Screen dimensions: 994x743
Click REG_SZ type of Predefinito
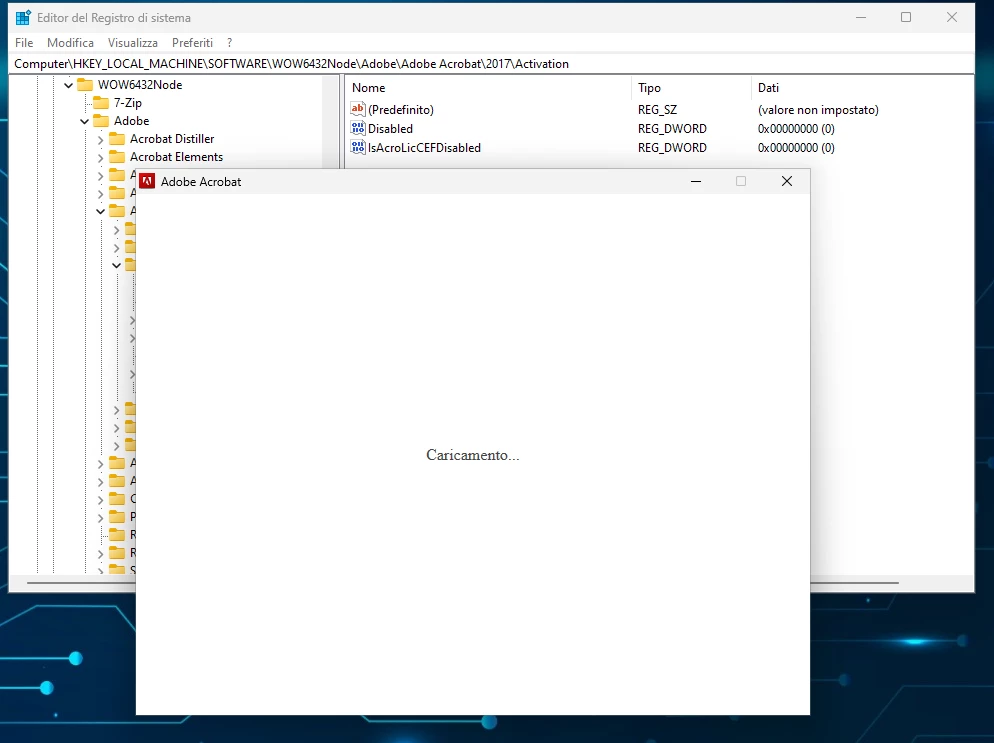tap(657, 110)
